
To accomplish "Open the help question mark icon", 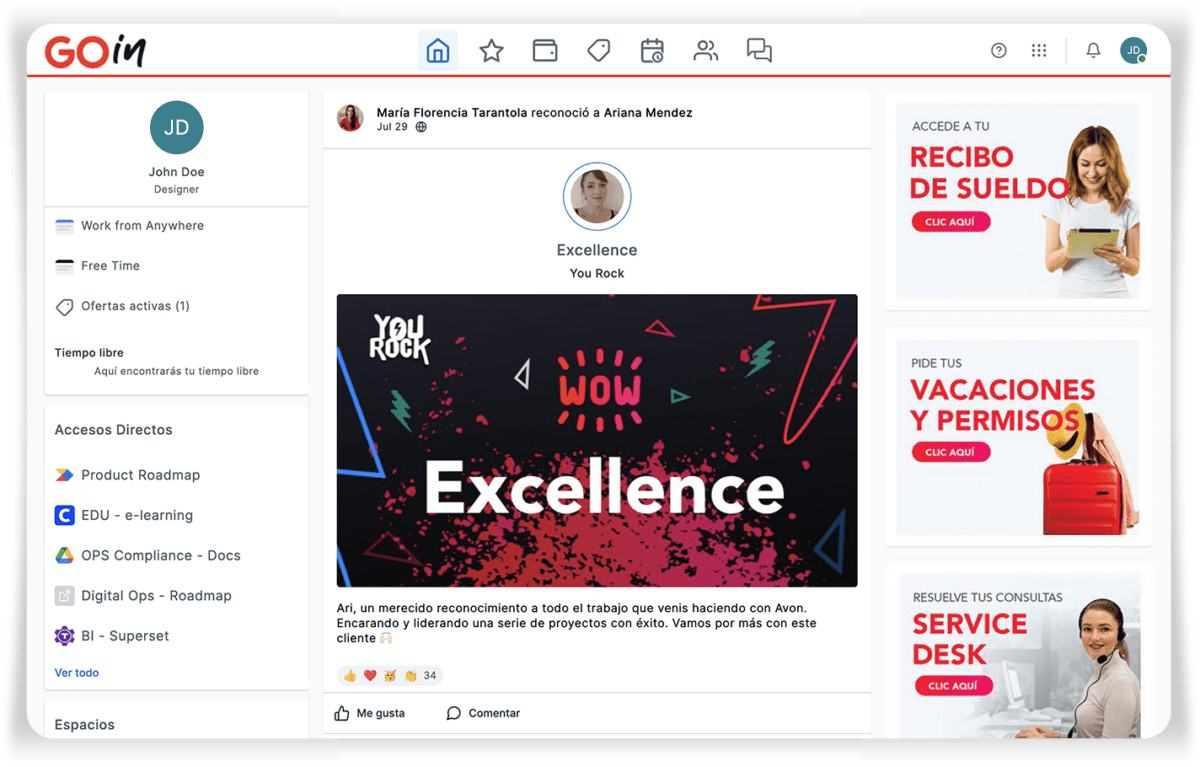I will [x=998, y=51].
